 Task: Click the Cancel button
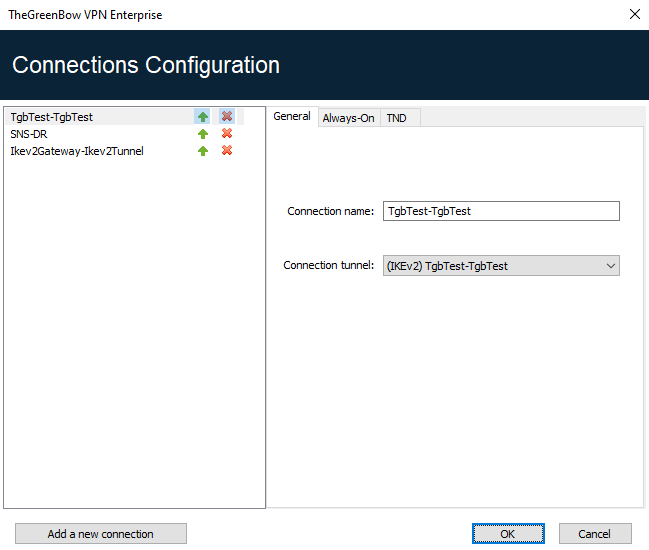pos(595,534)
